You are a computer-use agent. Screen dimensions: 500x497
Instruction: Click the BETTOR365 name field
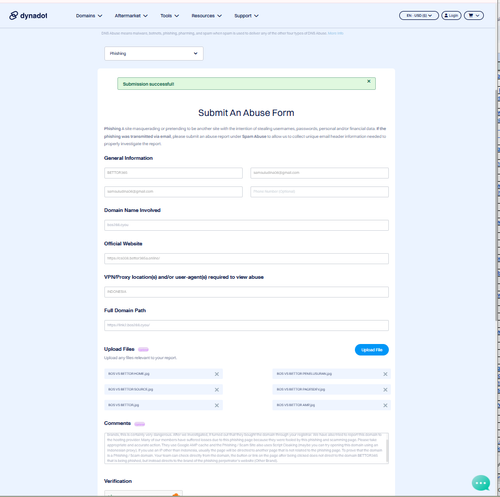tap(173, 173)
